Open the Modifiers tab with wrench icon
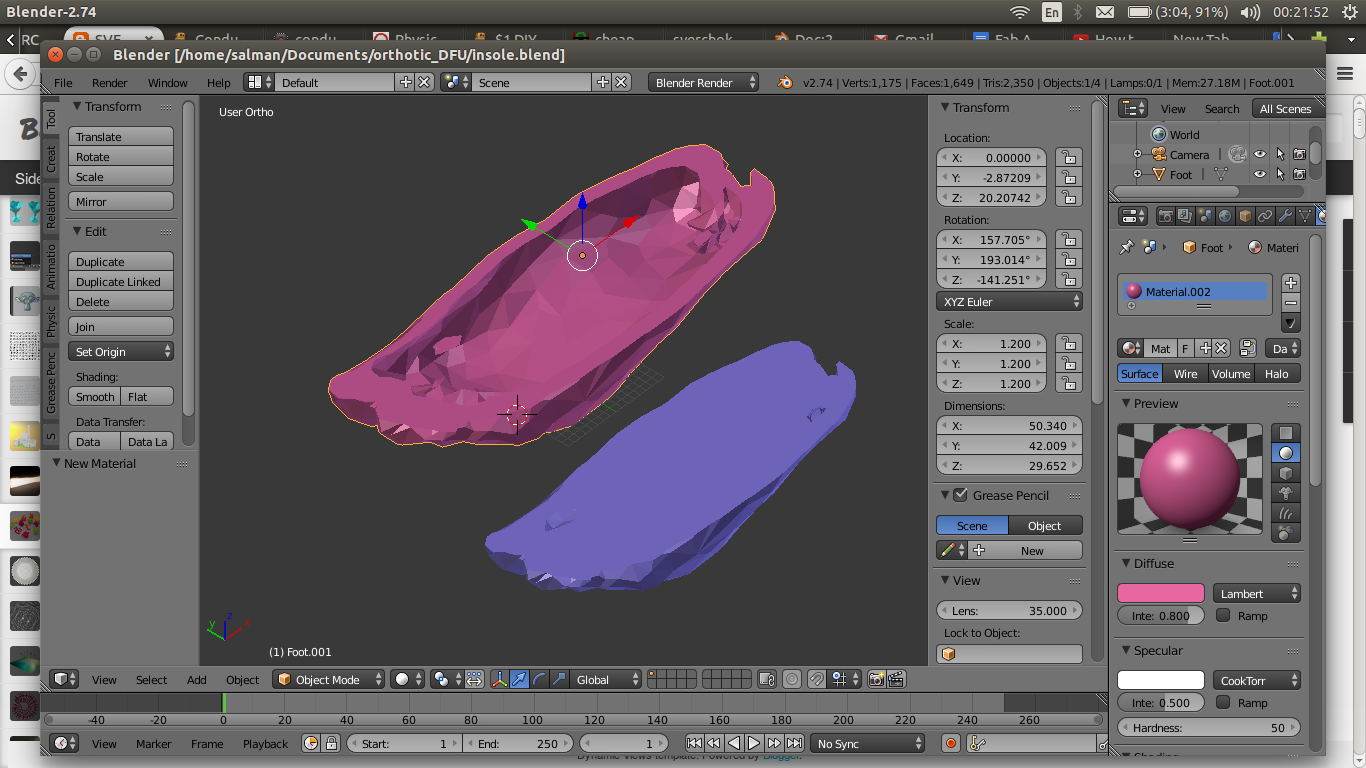 [x=1285, y=217]
